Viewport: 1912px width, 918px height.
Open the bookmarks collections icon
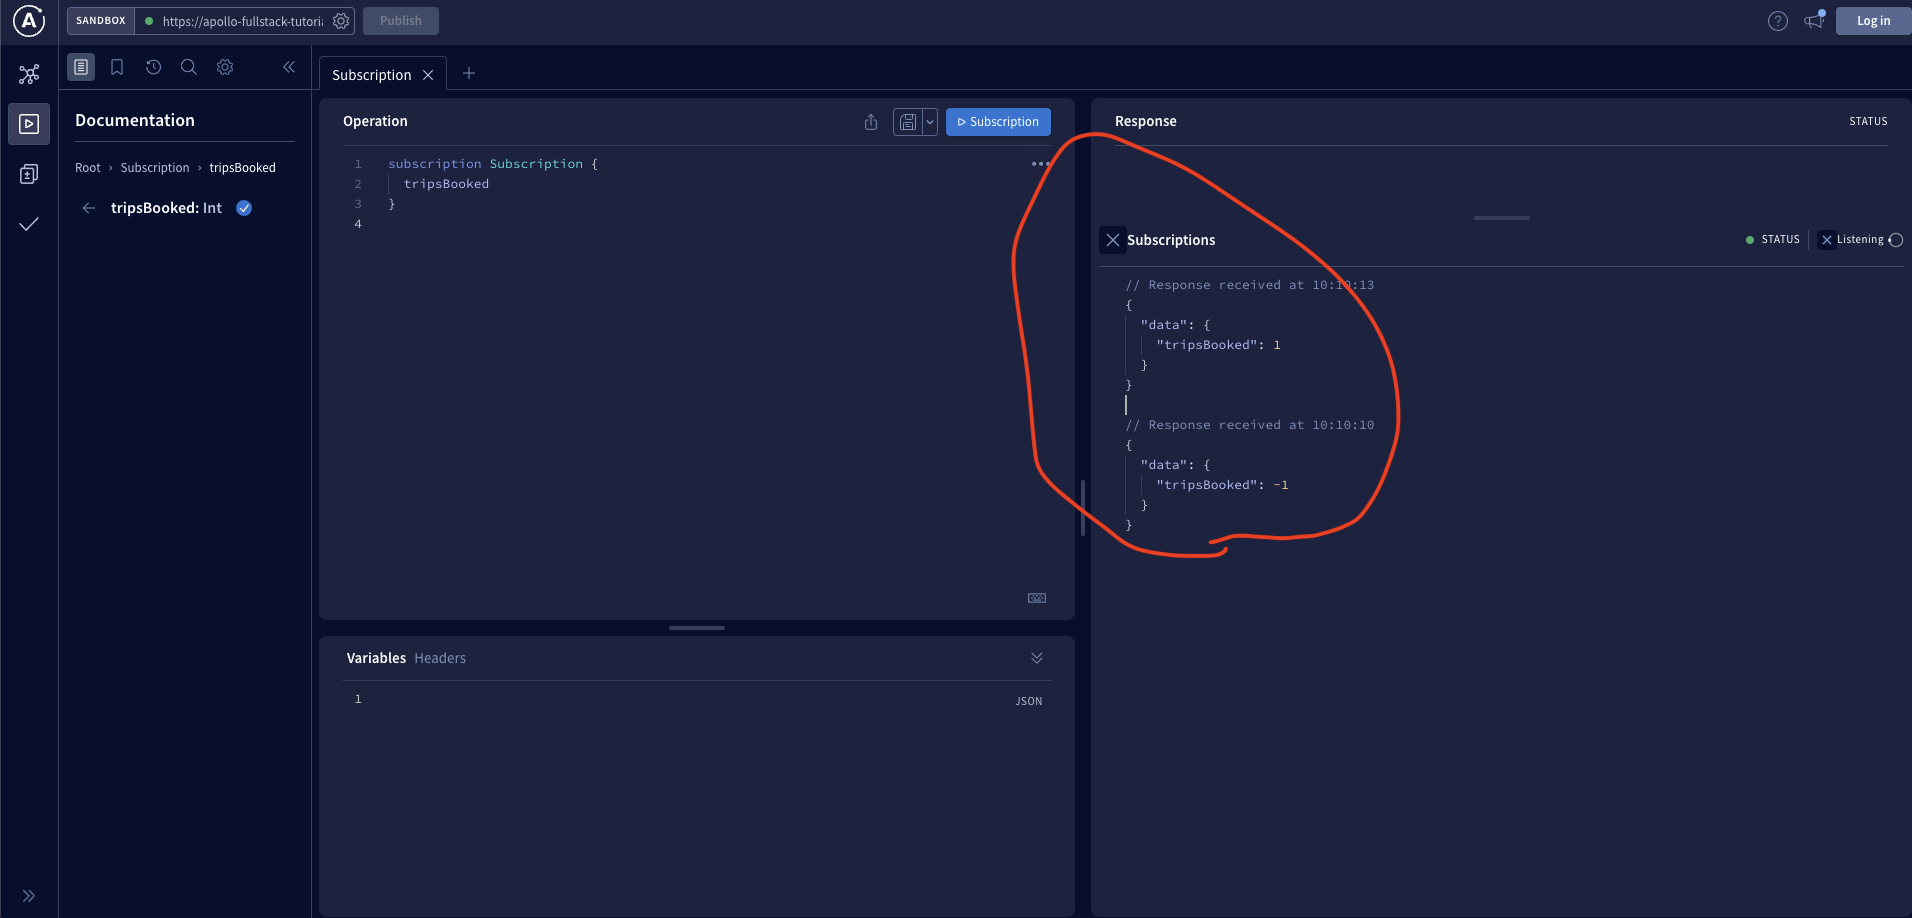click(x=117, y=67)
